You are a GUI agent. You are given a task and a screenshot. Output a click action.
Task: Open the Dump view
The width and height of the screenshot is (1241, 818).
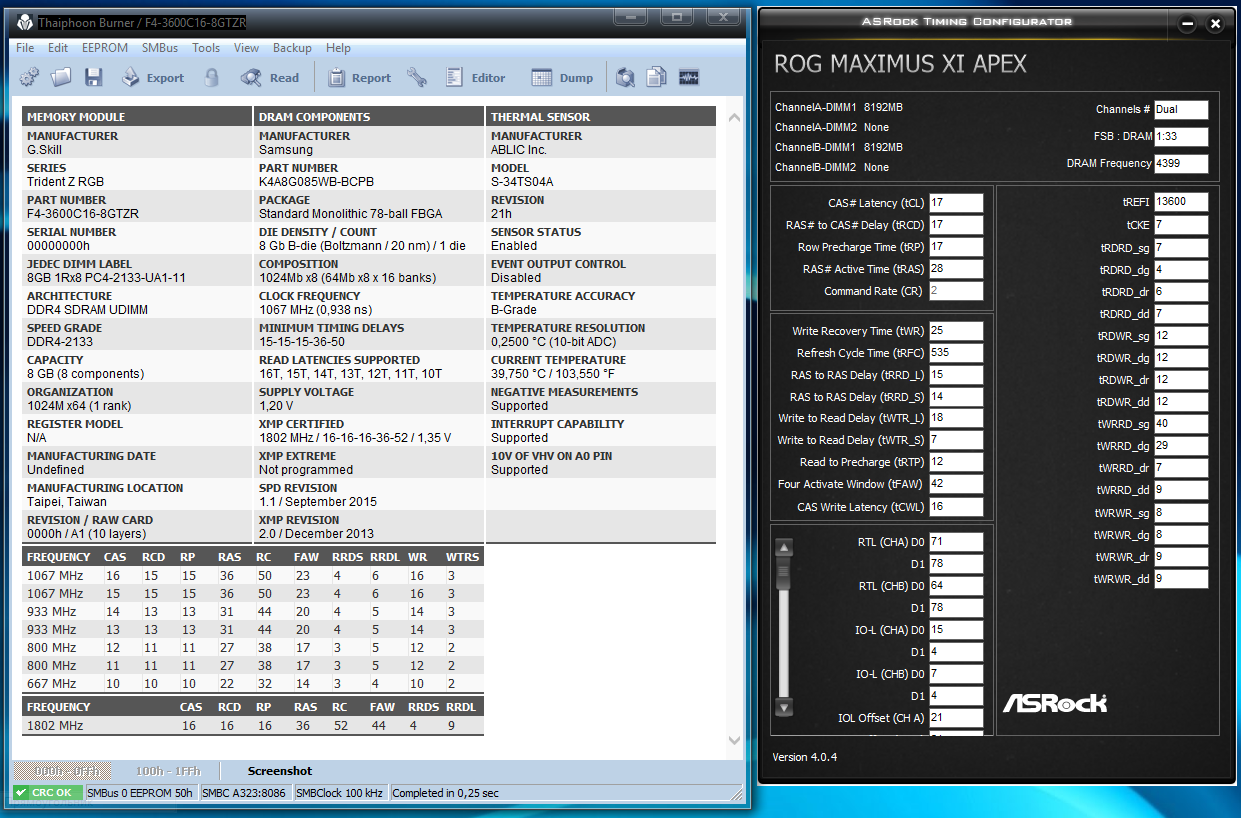[561, 77]
